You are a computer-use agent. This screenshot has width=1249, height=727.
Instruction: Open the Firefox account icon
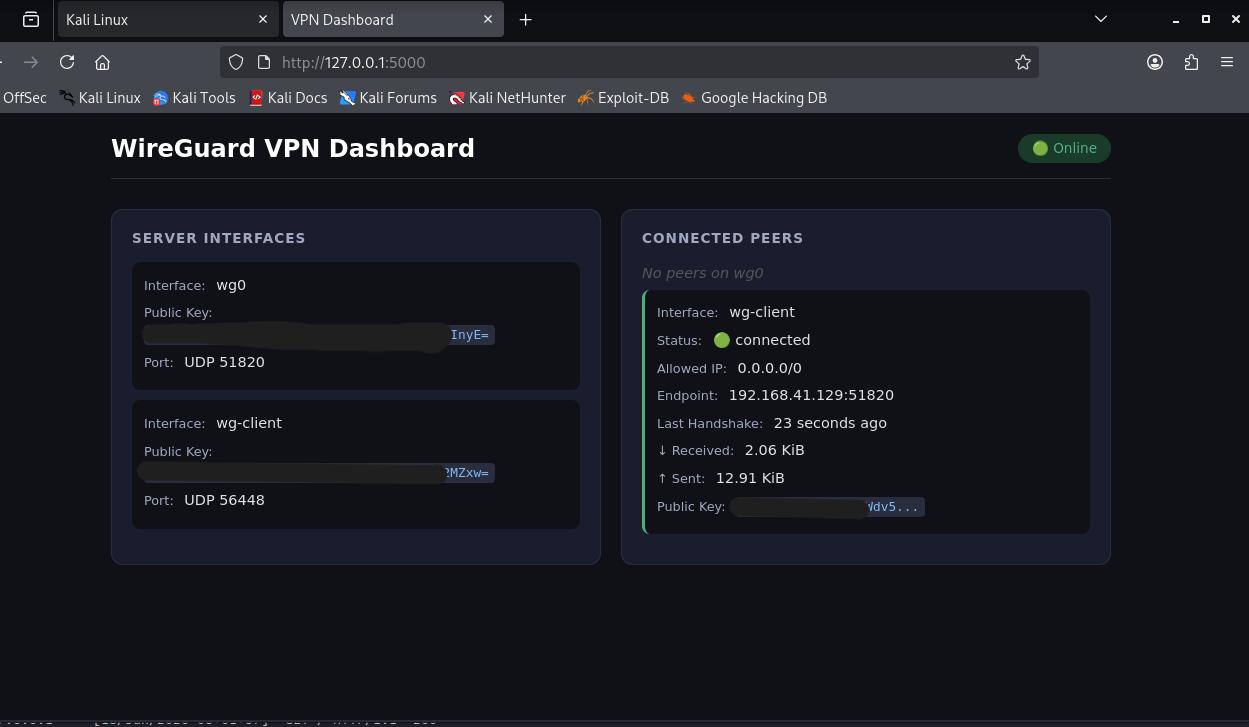pos(1155,62)
